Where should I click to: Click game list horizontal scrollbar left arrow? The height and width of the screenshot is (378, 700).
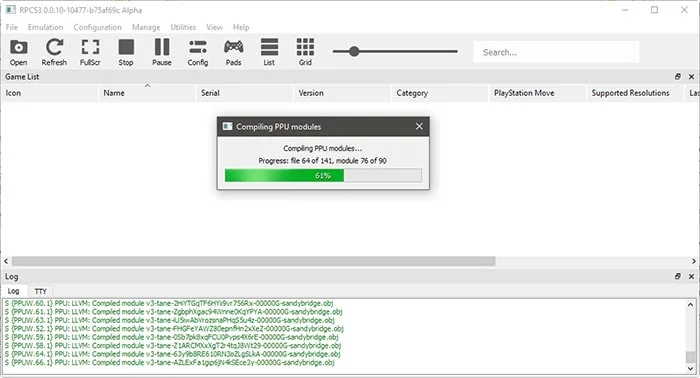(x=6, y=261)
